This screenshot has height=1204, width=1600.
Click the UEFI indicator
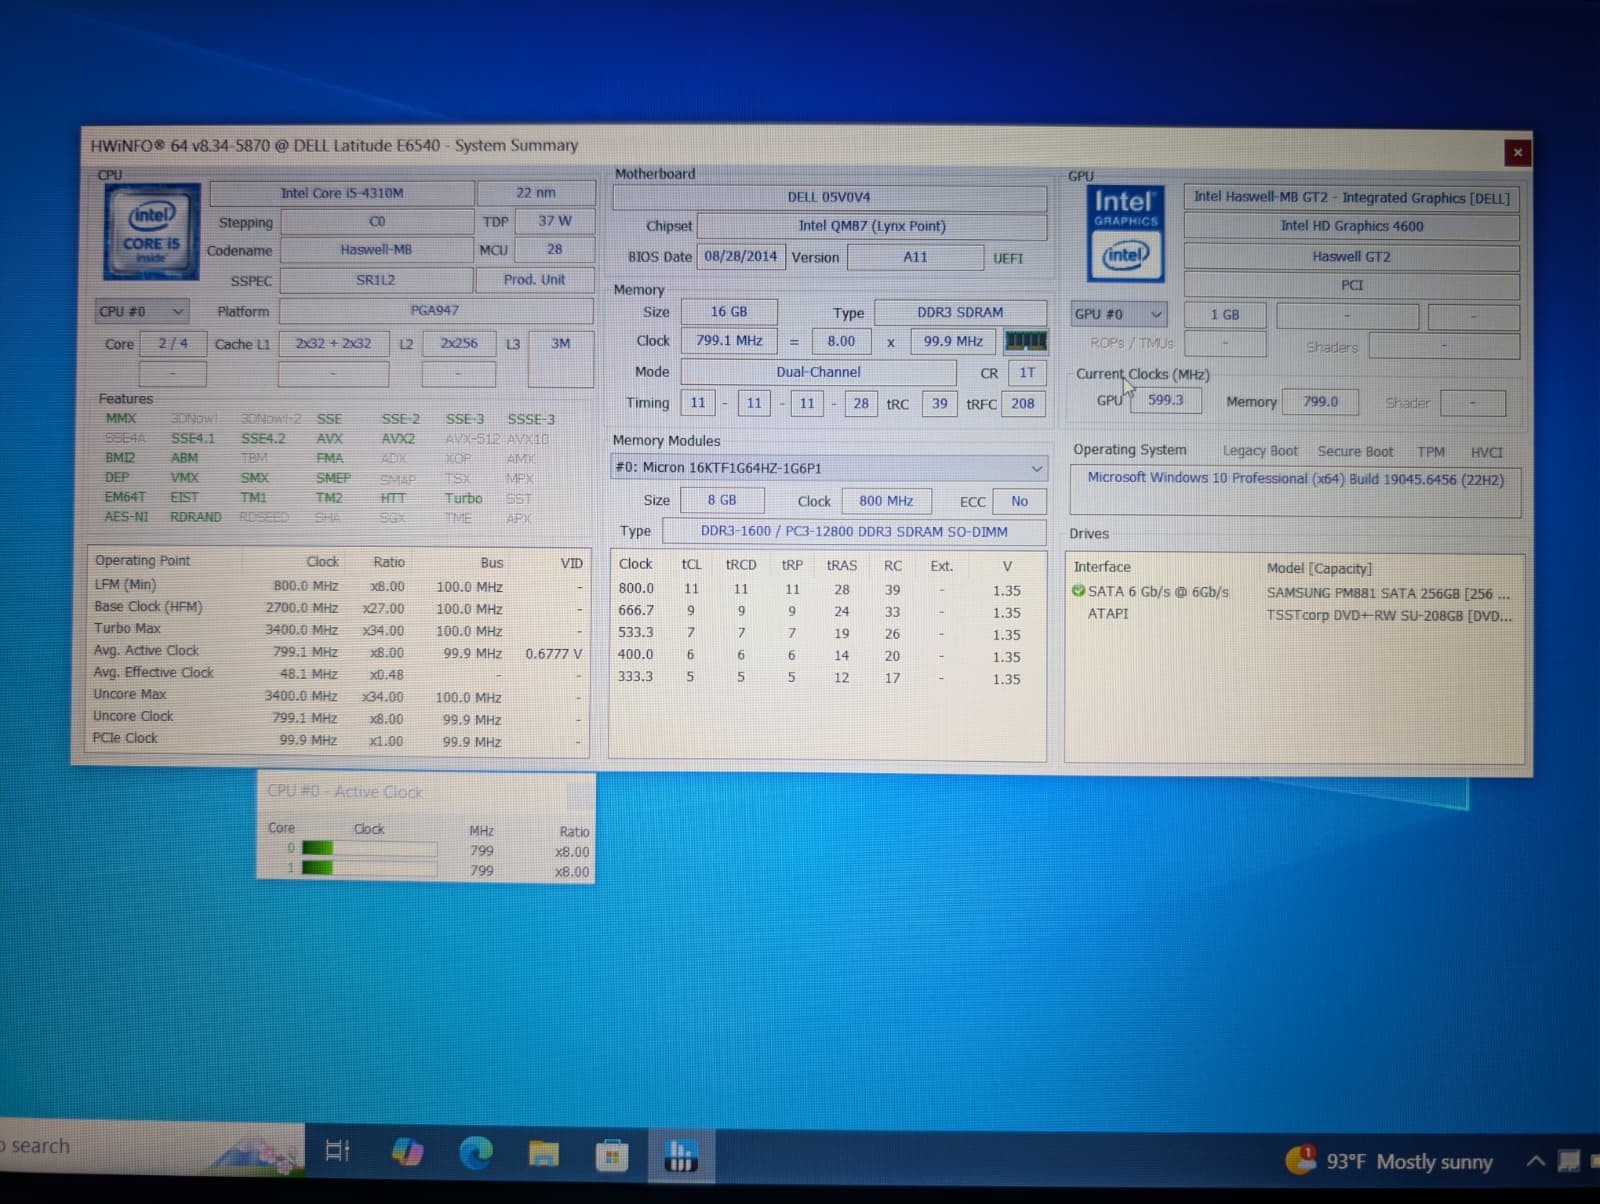tap(1008, 258)
